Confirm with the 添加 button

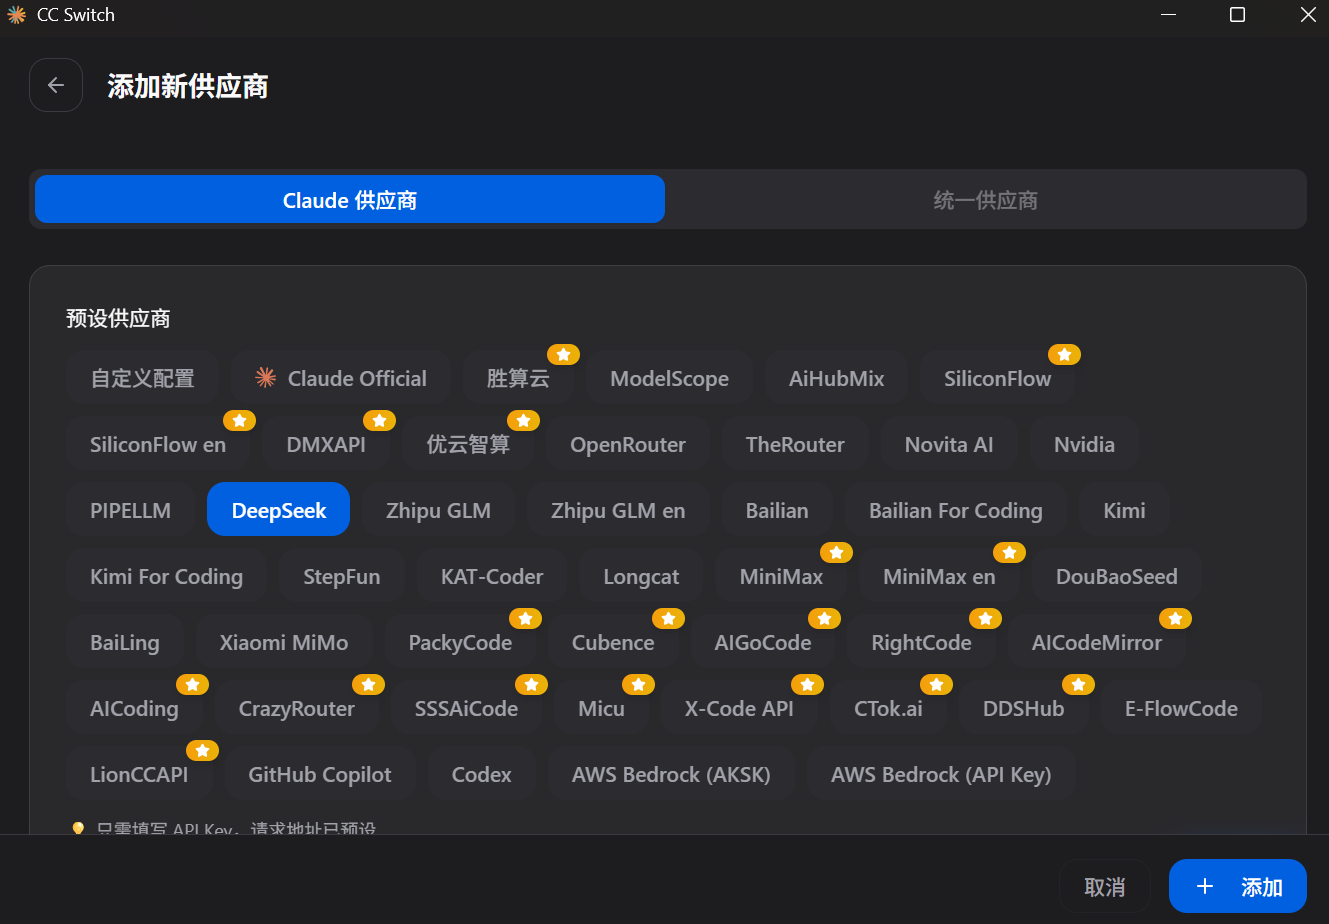[x=1238, y=886]
